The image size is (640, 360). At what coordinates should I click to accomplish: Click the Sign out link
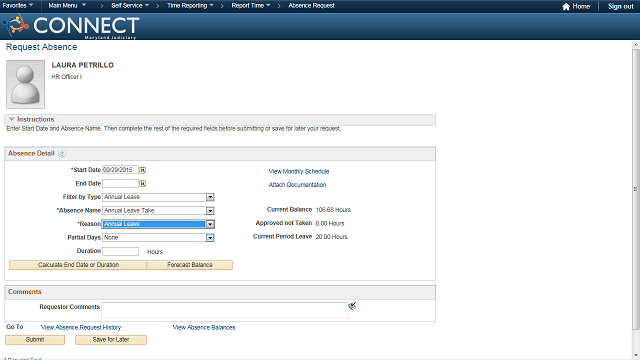620,7
